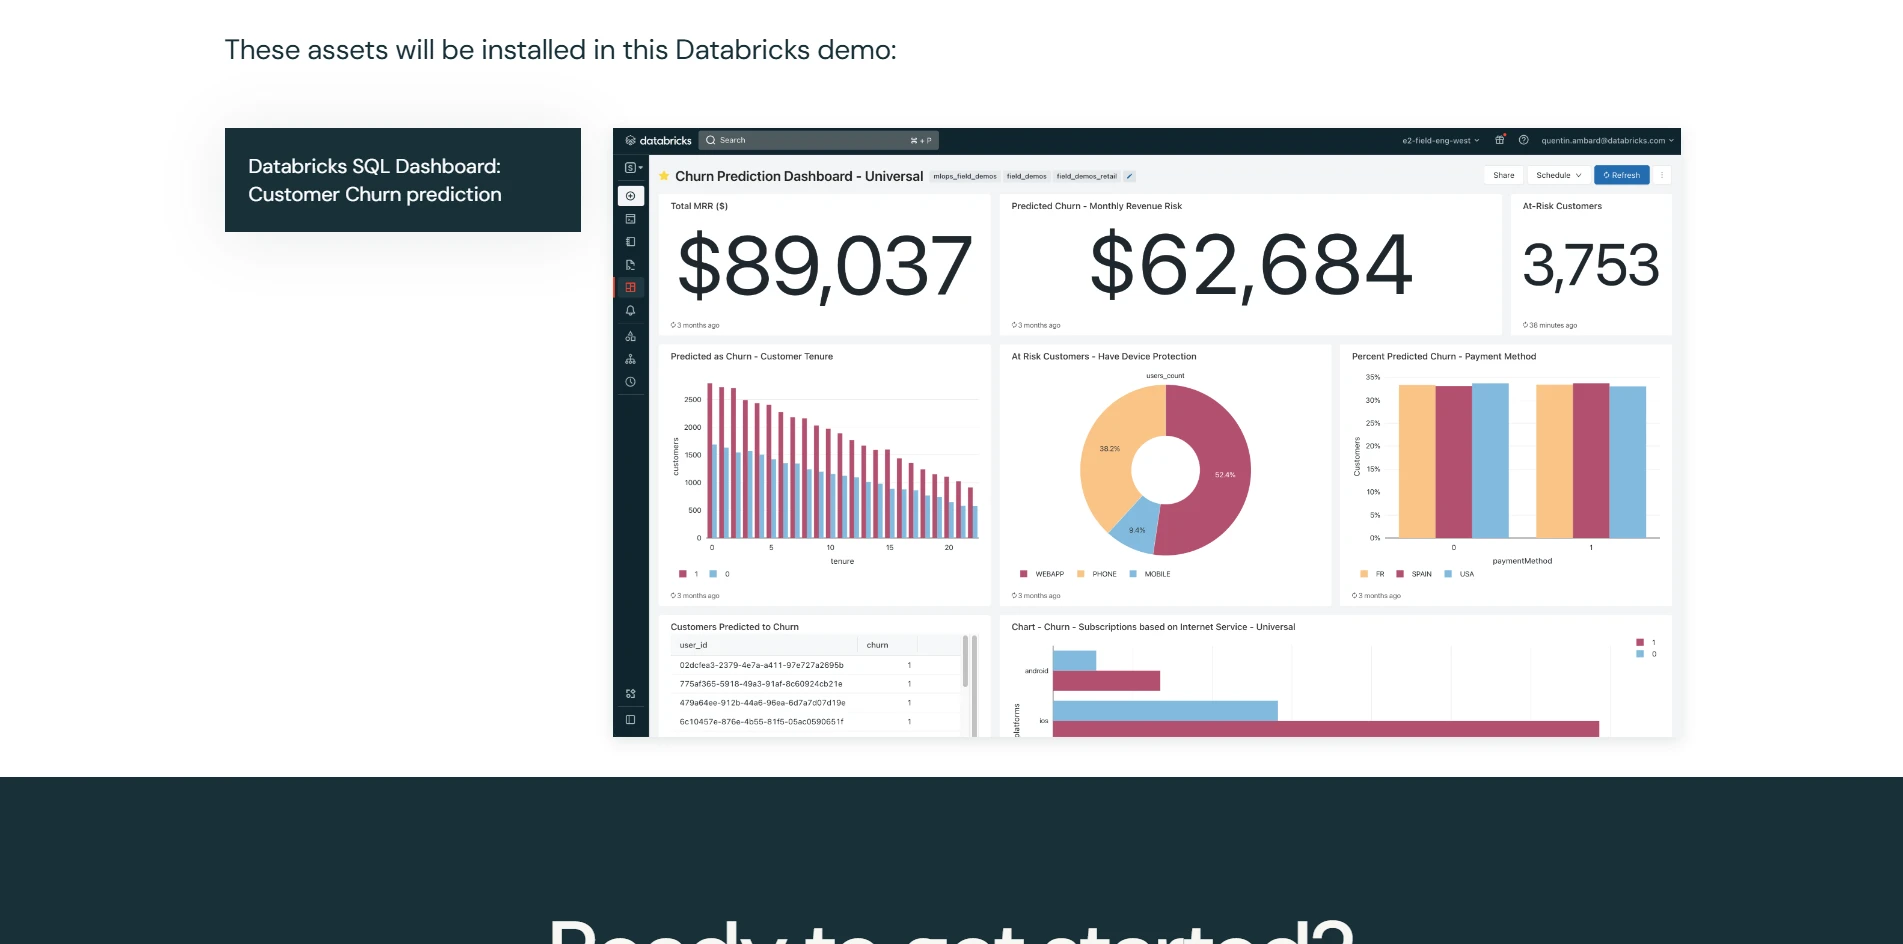Click the mlops_field_demos tag

coord(965,176)
